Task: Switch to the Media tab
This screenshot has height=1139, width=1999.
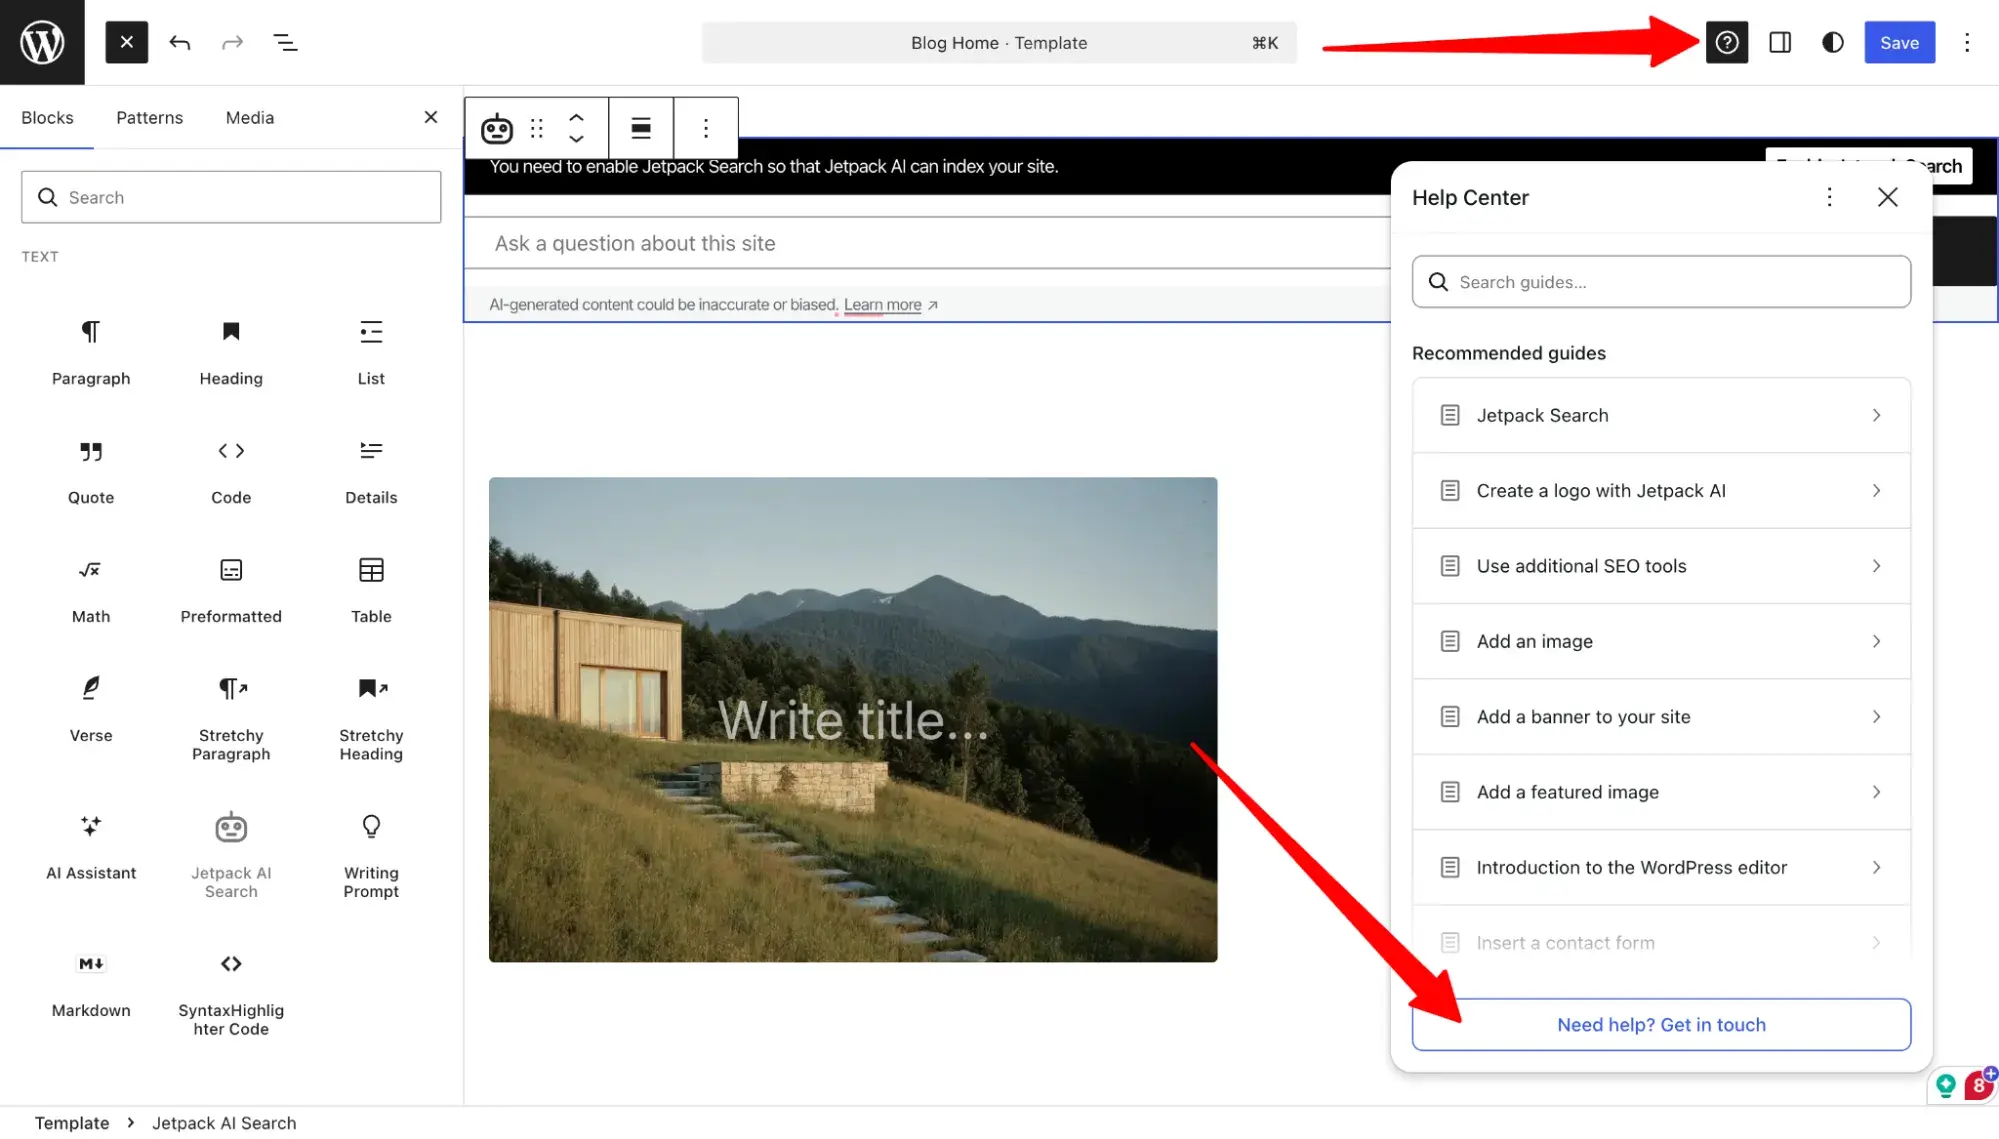Action: click(x=249, y=117)
